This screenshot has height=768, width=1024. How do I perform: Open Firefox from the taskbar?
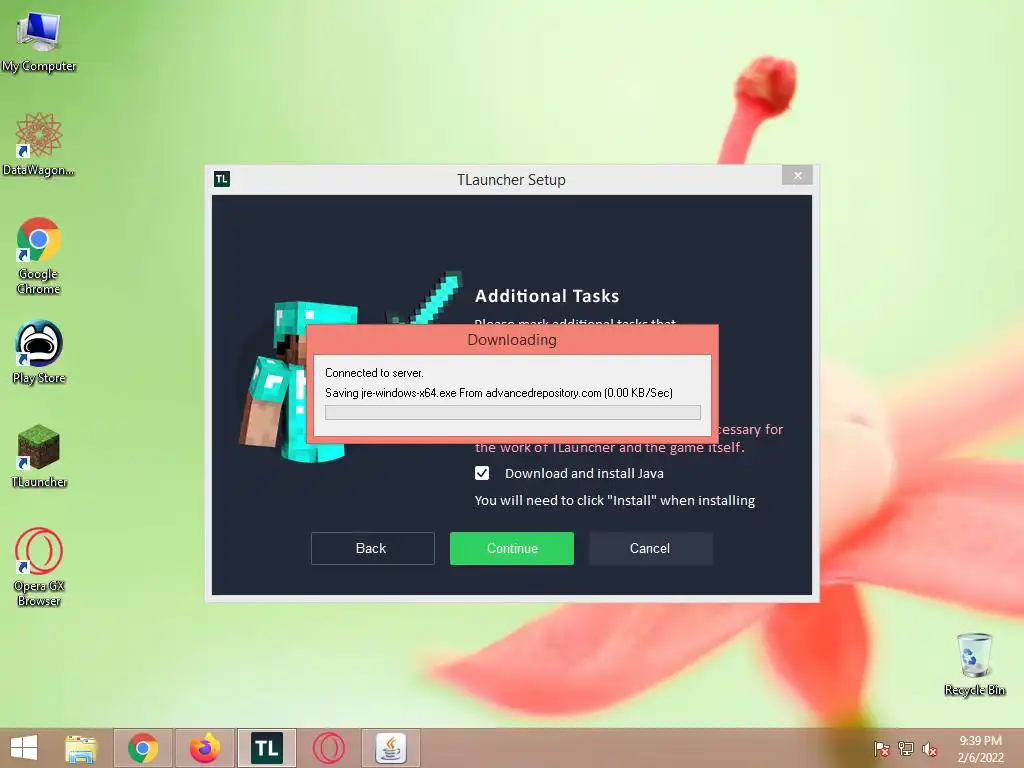pyautogui.click(x=204, y=748)
